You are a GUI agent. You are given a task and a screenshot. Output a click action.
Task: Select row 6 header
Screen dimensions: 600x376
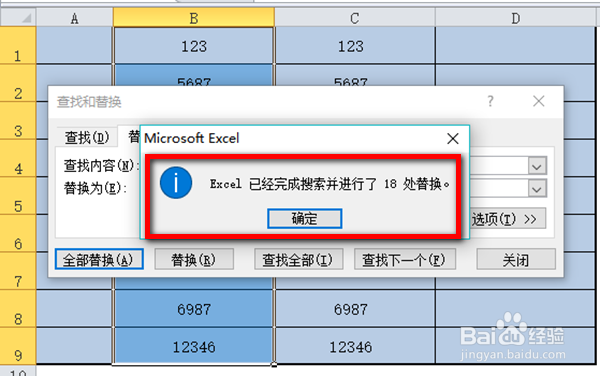click(18, 233)
